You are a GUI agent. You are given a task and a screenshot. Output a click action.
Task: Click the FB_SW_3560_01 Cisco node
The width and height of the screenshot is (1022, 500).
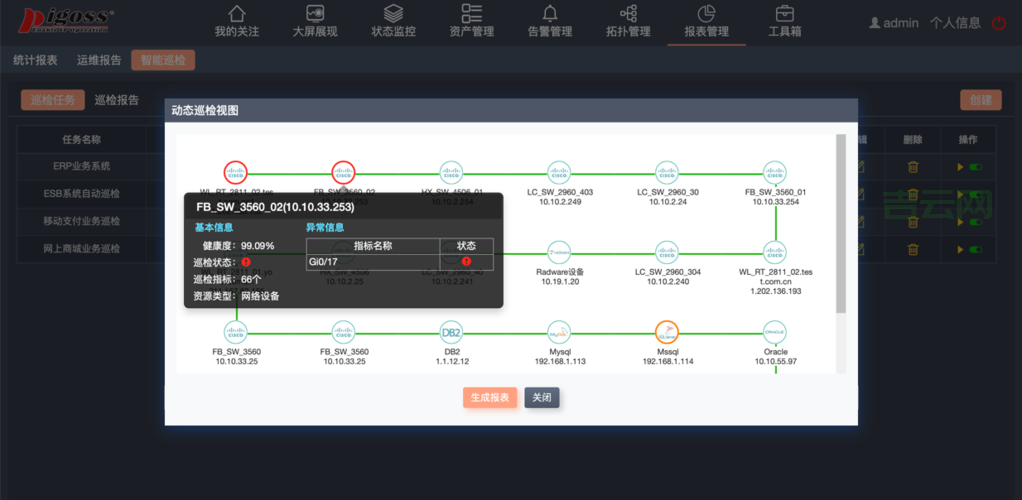(x=775, y=172)
